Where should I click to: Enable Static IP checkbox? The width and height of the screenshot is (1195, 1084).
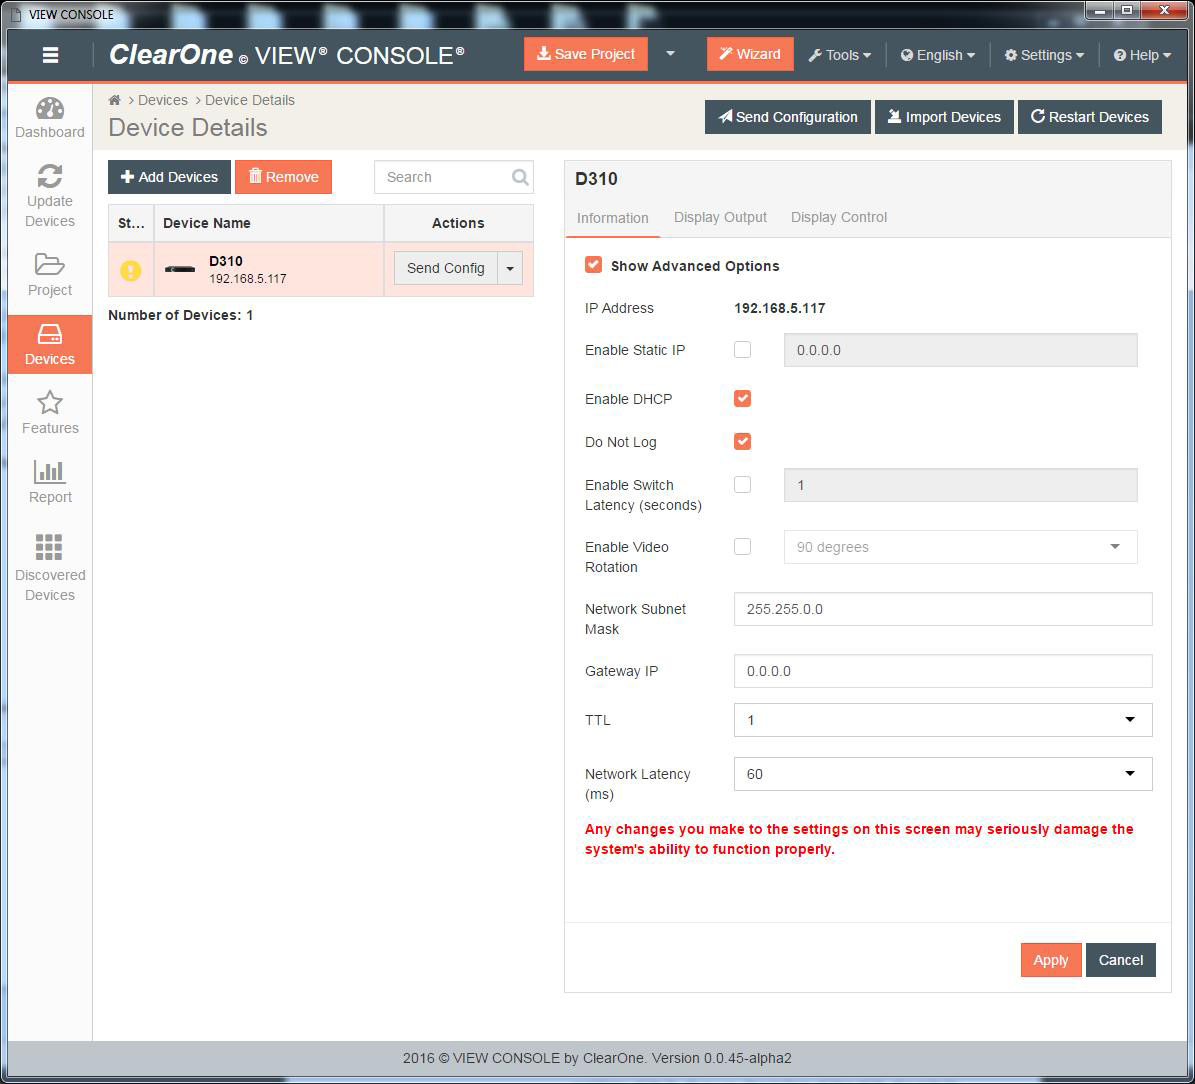742,350
